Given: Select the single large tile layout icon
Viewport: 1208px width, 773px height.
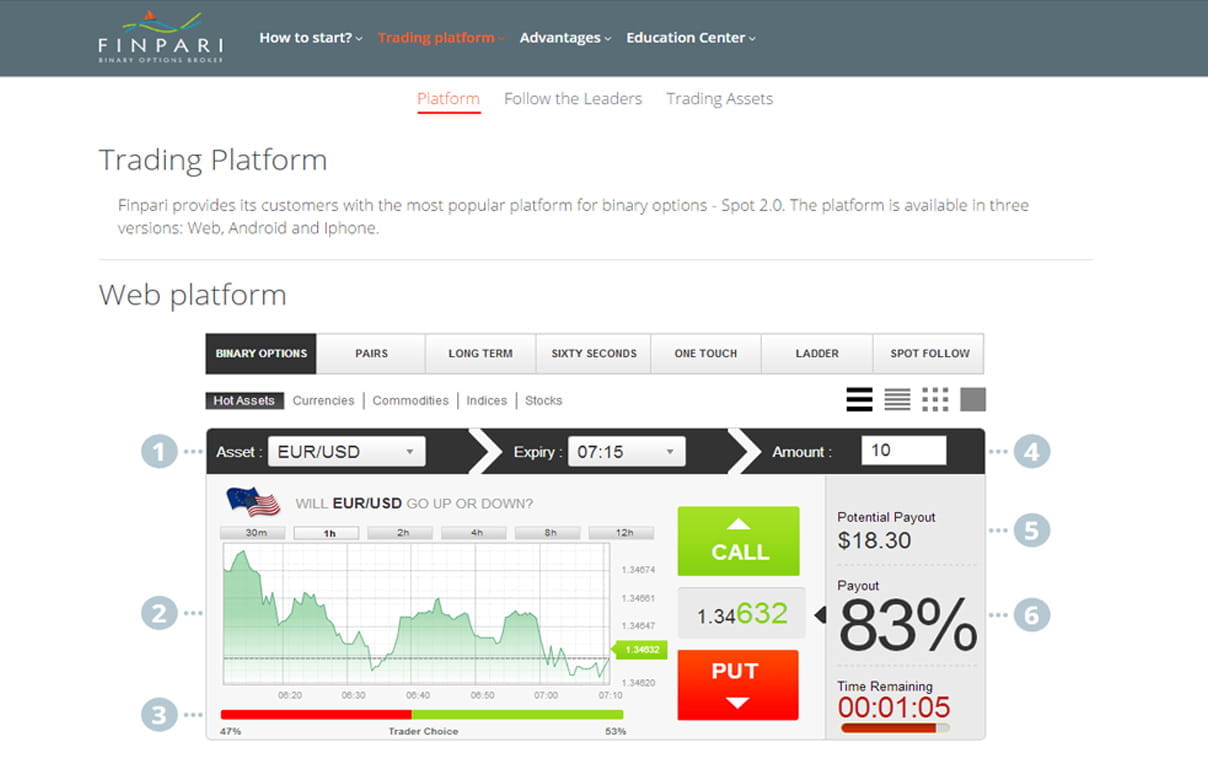Looking at the screenshot, I should tap(973, 400).
